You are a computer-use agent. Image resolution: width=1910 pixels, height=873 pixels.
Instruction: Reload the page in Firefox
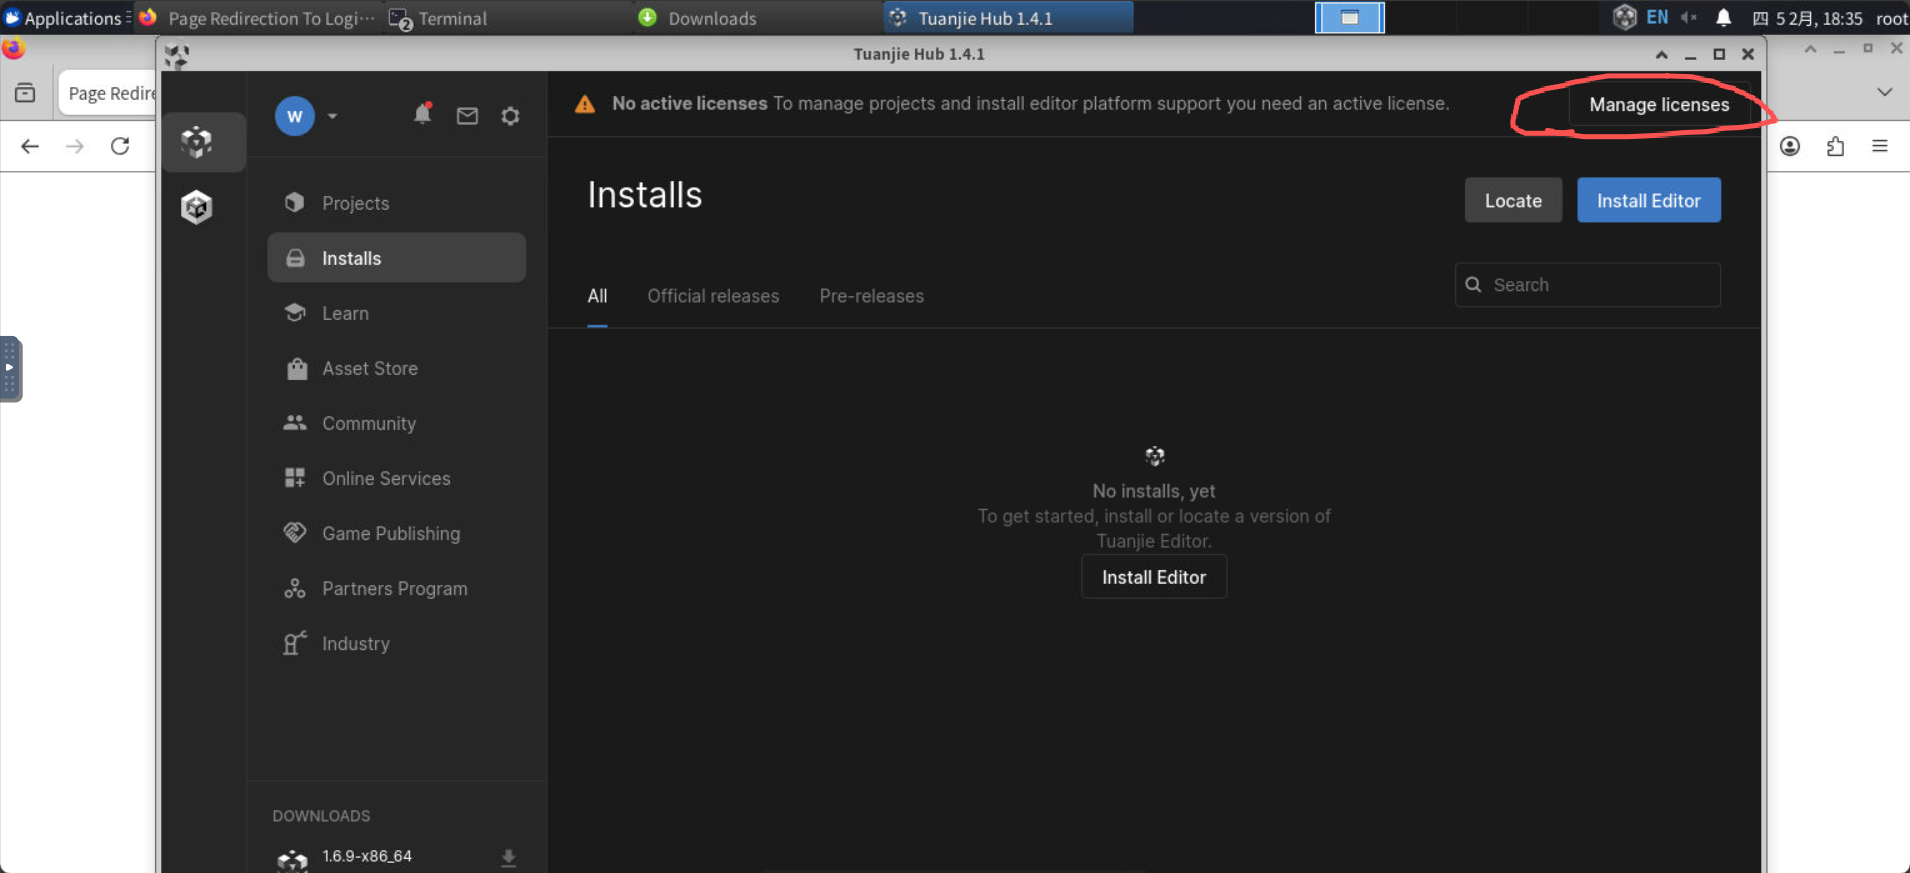[x=120, y=146]
